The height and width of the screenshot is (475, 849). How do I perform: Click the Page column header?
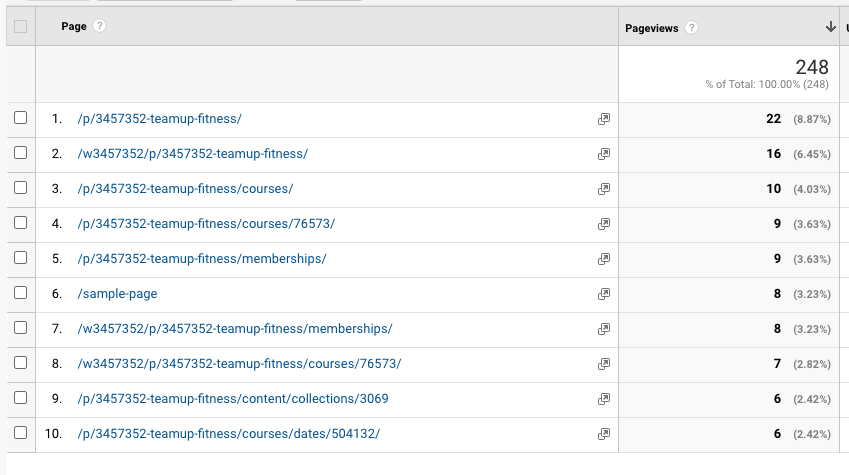coord(74,27)
